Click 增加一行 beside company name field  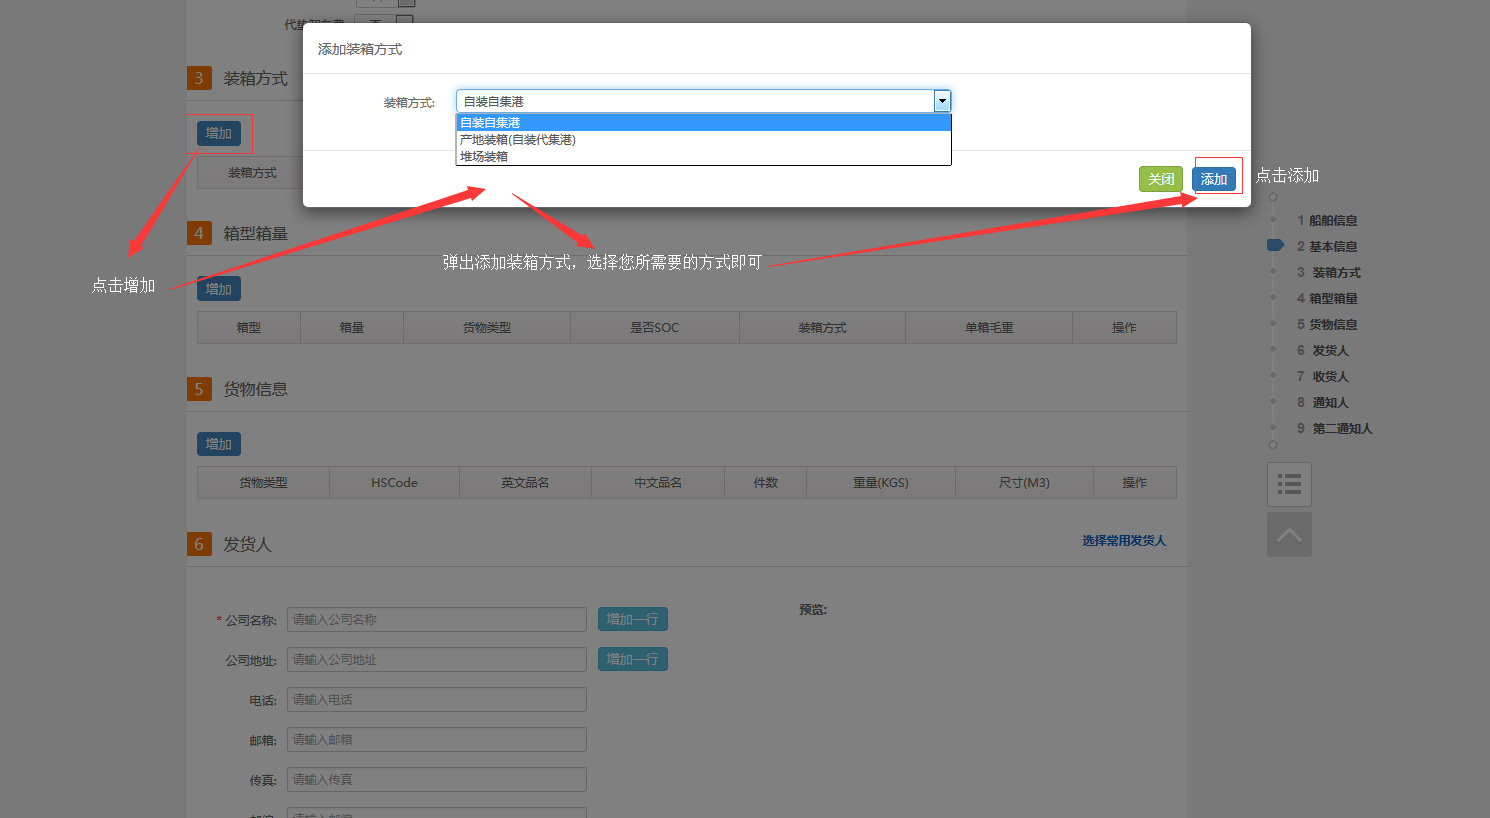point(632,619)
